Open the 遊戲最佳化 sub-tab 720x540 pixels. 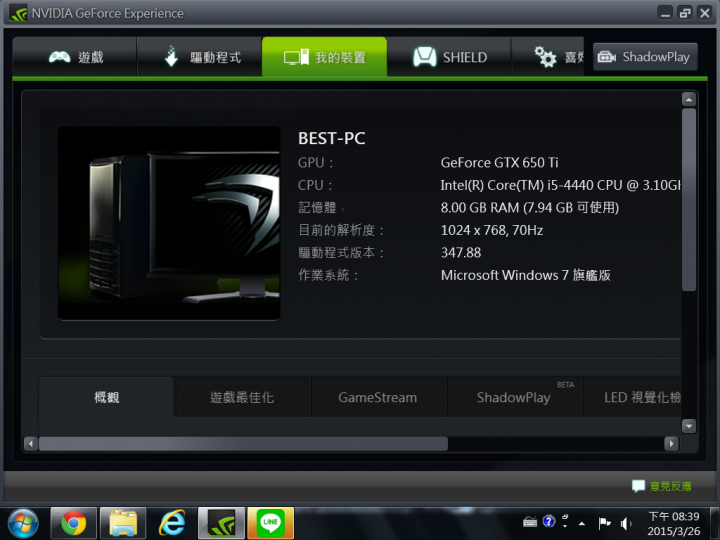(242, 397)
